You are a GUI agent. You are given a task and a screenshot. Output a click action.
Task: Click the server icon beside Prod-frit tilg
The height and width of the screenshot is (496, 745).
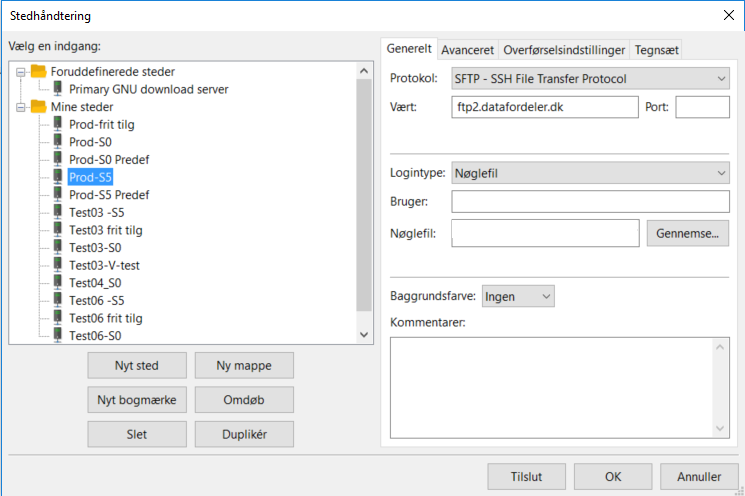pyautogui.click(x=58, y=124)
